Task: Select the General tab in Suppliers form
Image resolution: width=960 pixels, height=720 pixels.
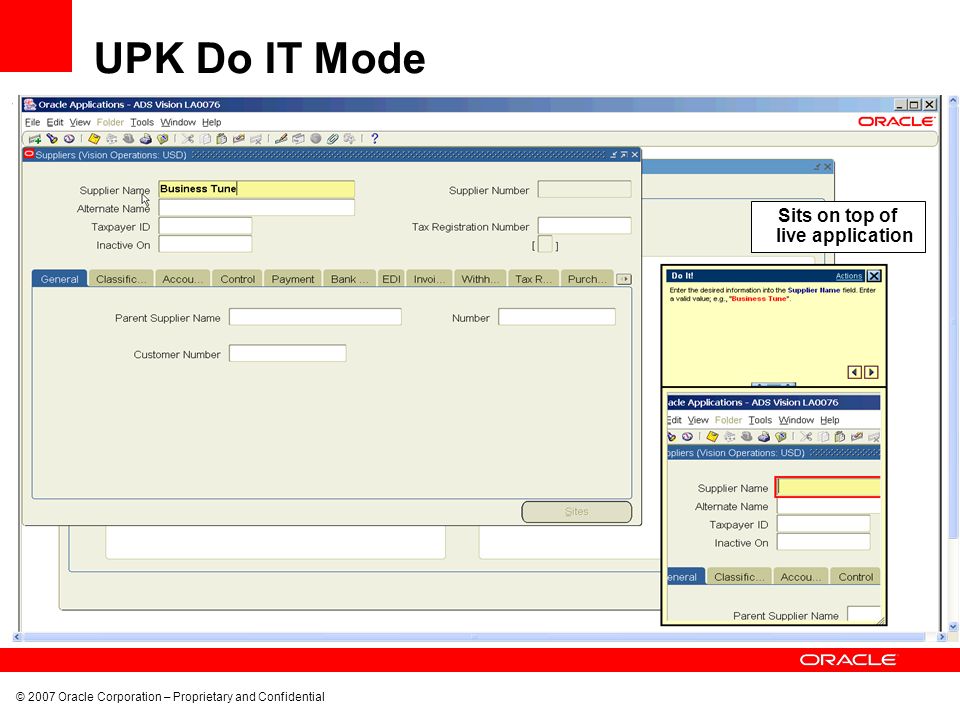Action: tap(59, 279)
